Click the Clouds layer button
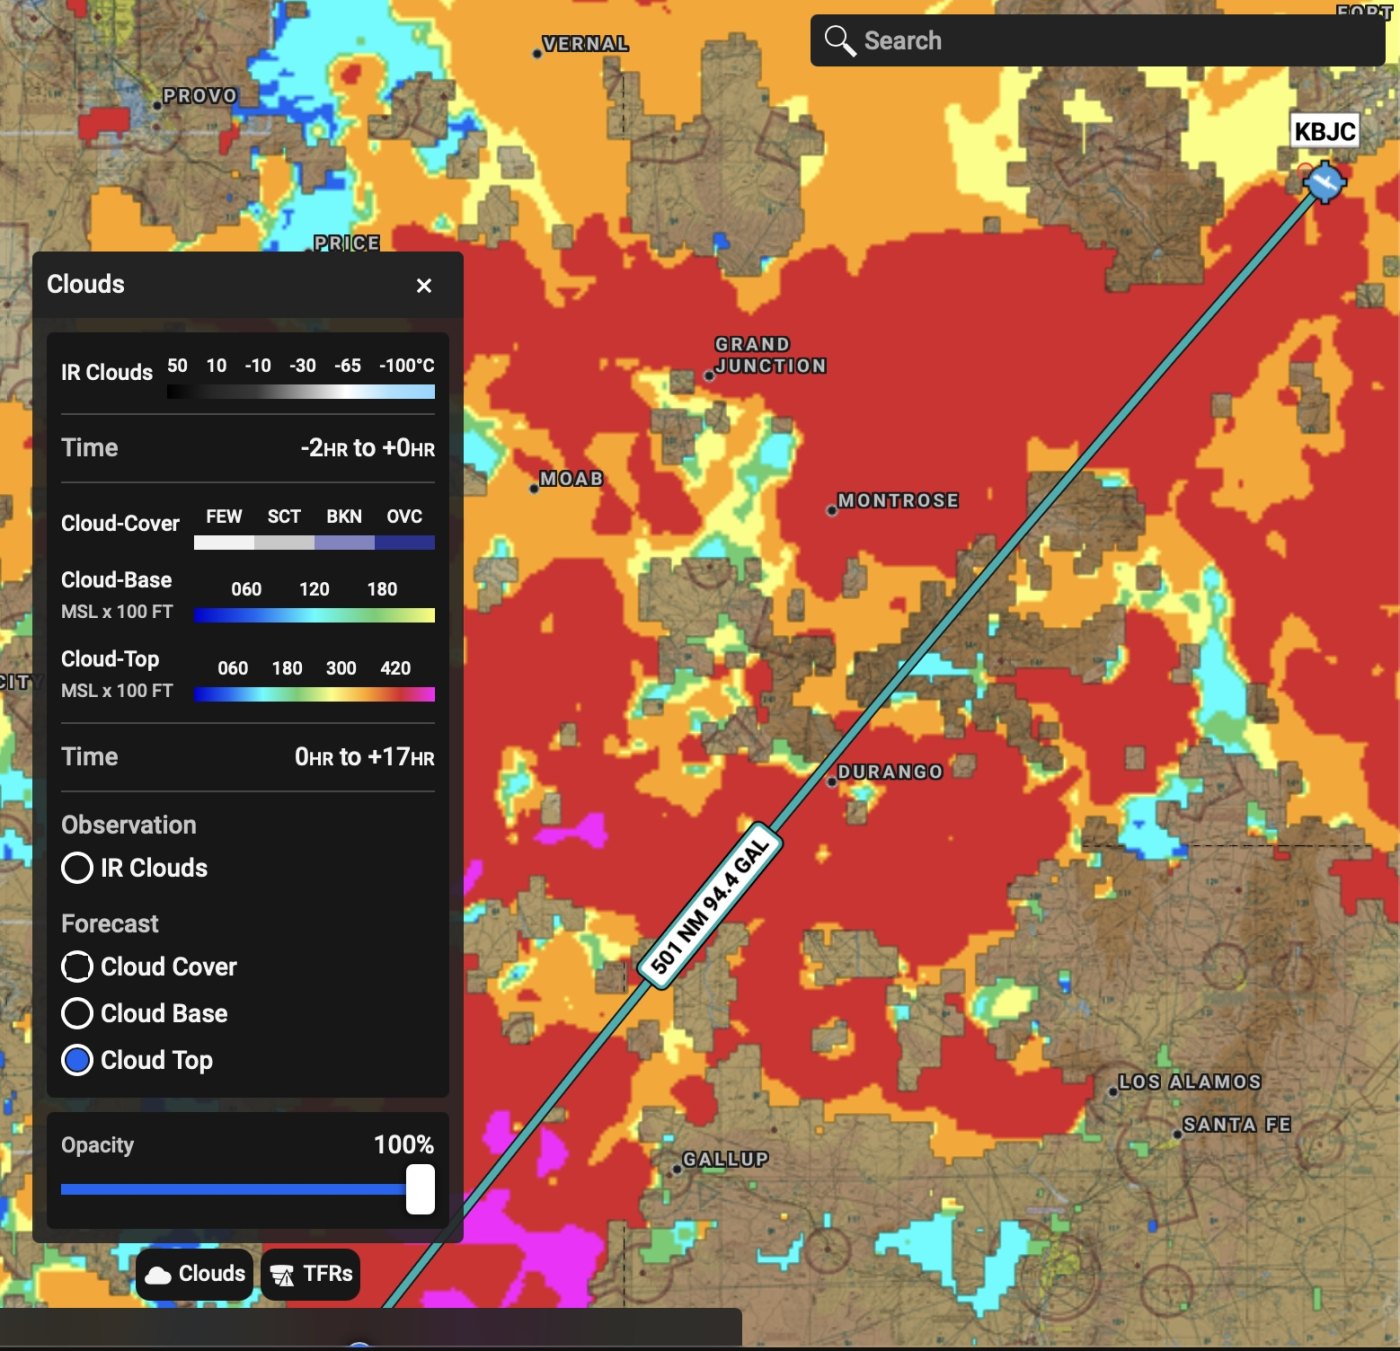 tap(195, 1274)
